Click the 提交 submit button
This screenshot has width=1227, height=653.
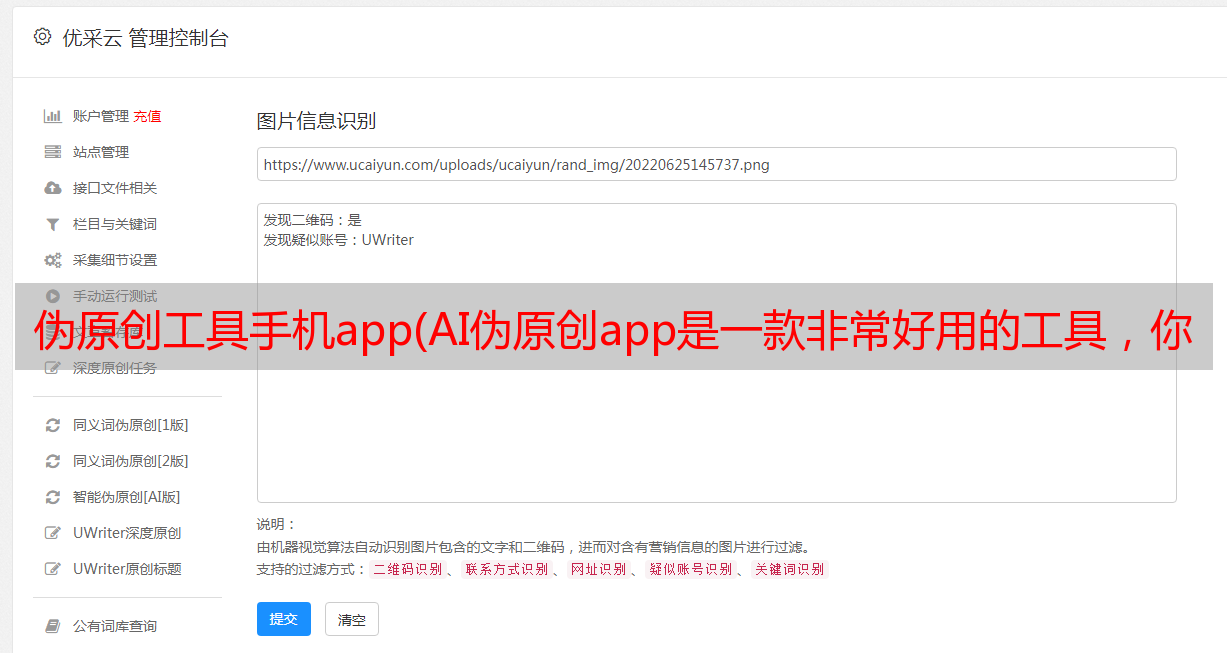coord(284,619)
